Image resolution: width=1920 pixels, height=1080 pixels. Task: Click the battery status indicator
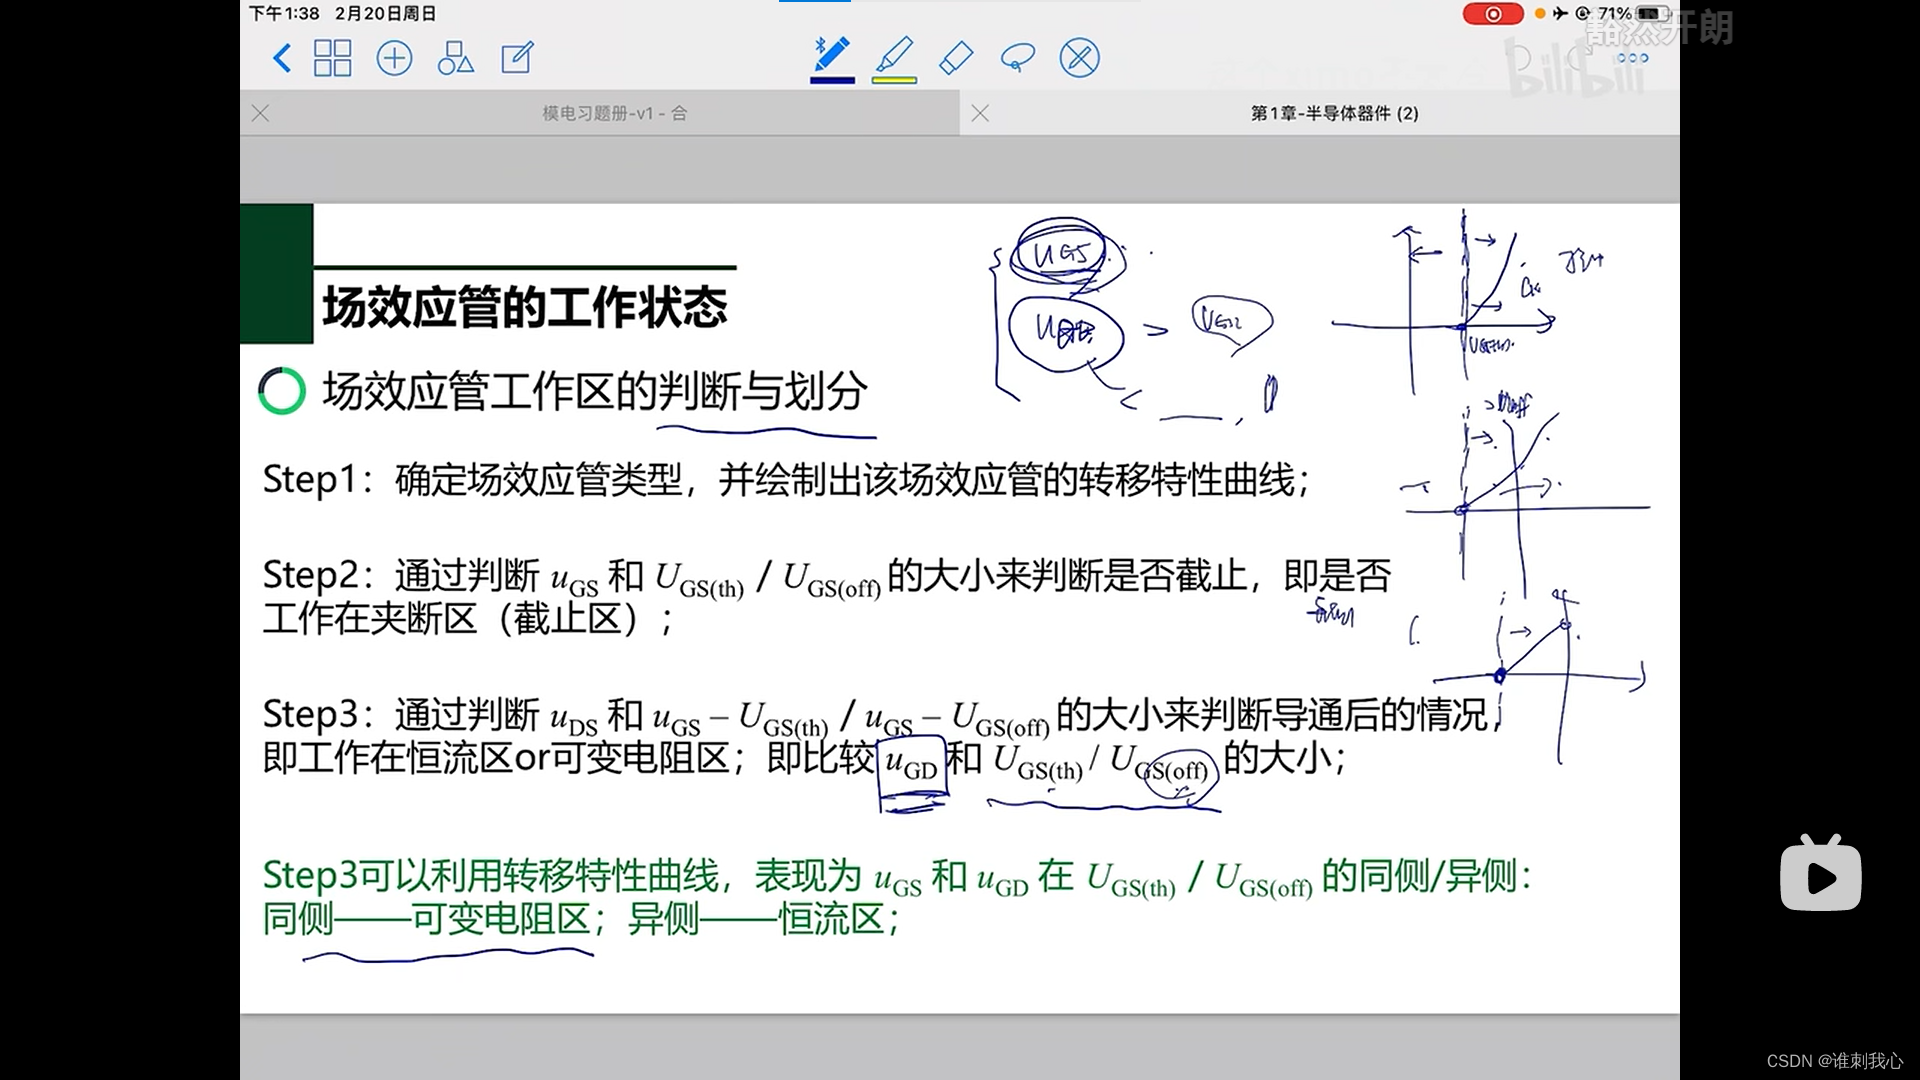coord(1651,14)
